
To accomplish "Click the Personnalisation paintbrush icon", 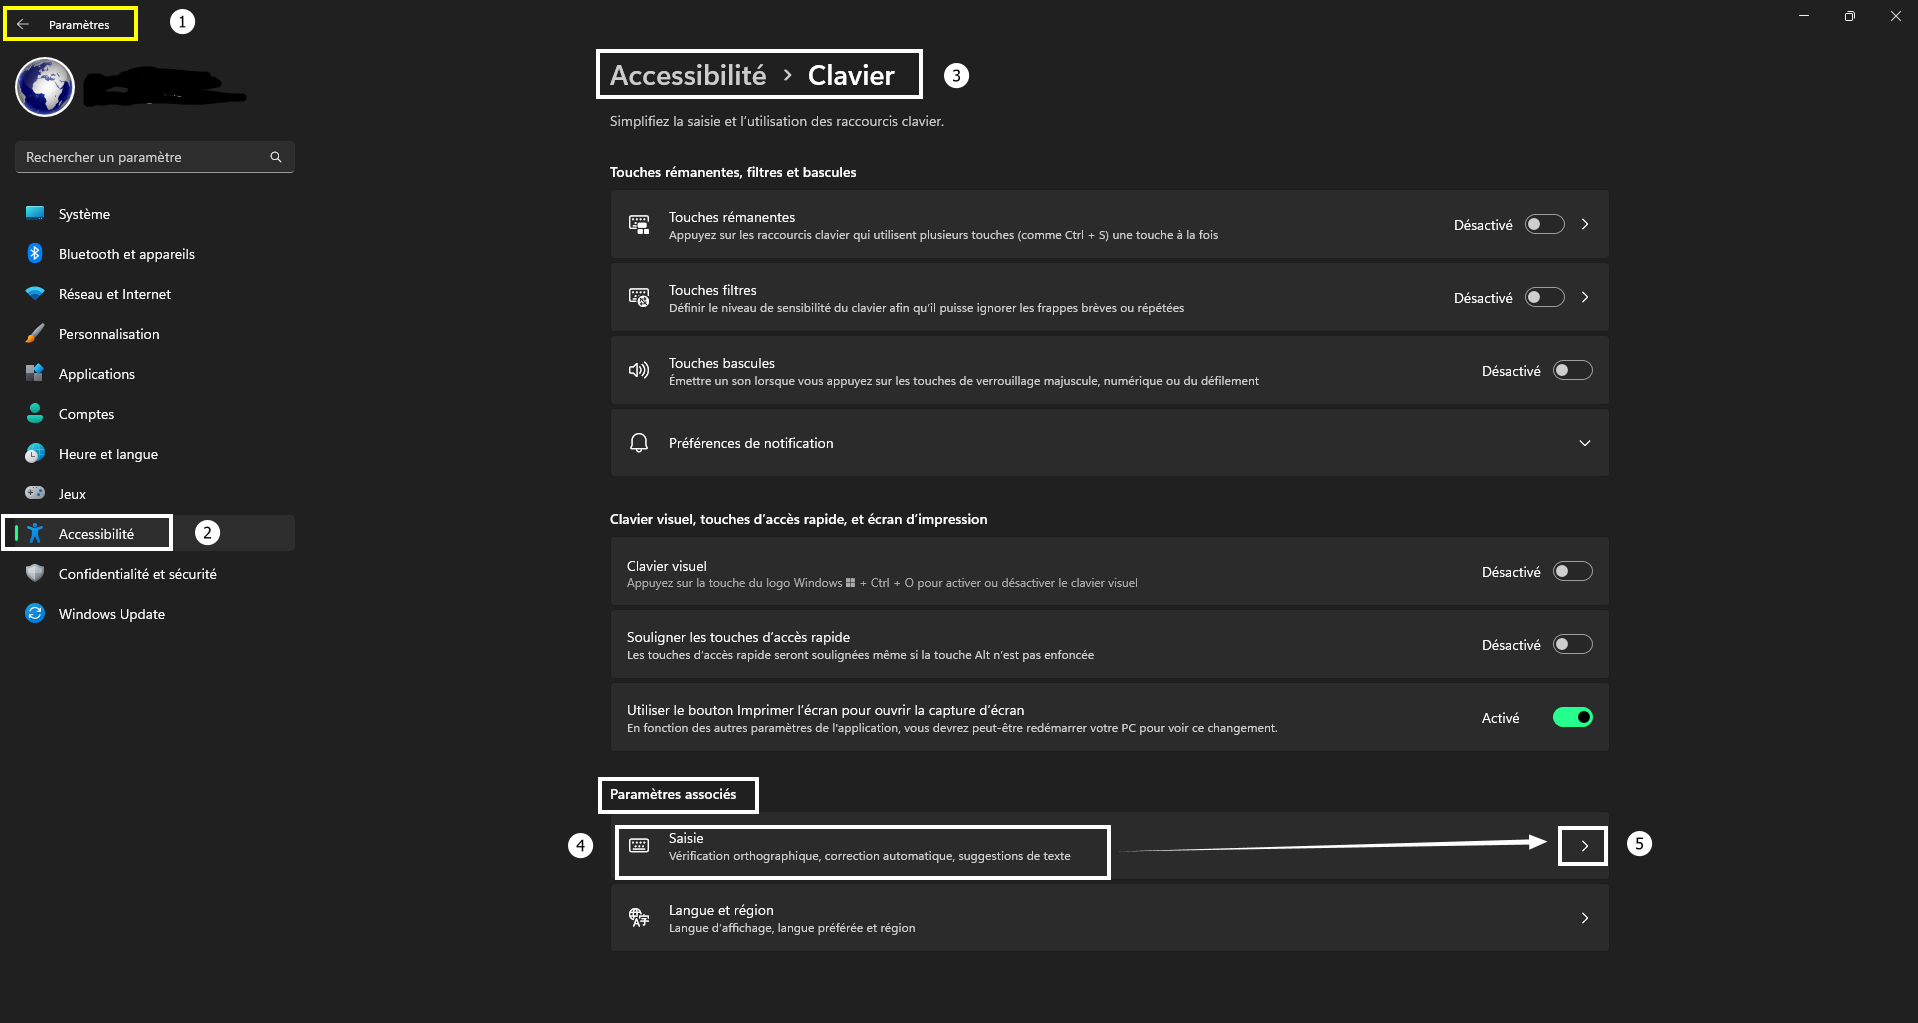I will point(35,334).
